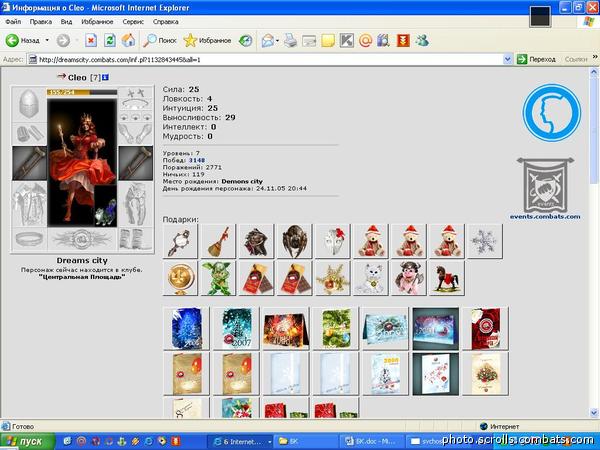
Task: Click the Ссылки links toolbar label
Action: pyautogui.click(x=576, y=59)
